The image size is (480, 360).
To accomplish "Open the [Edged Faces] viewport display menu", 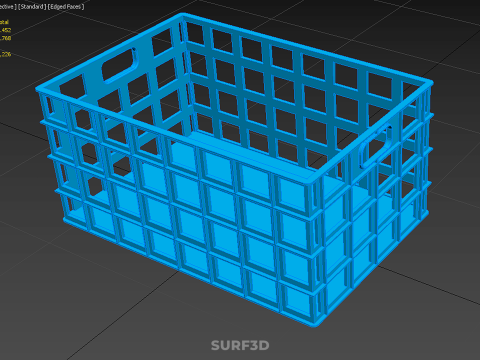I will click(66, 7).
